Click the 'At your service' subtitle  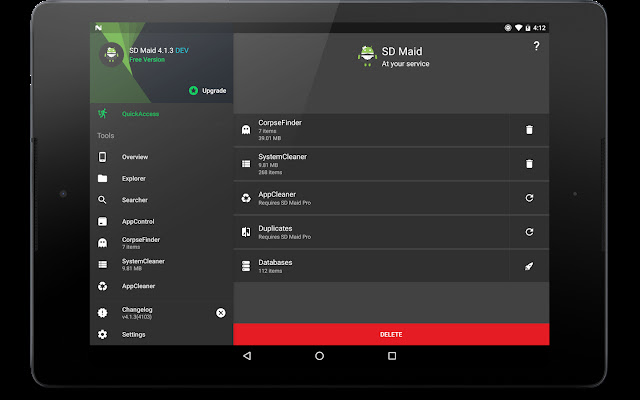(405, 64)
